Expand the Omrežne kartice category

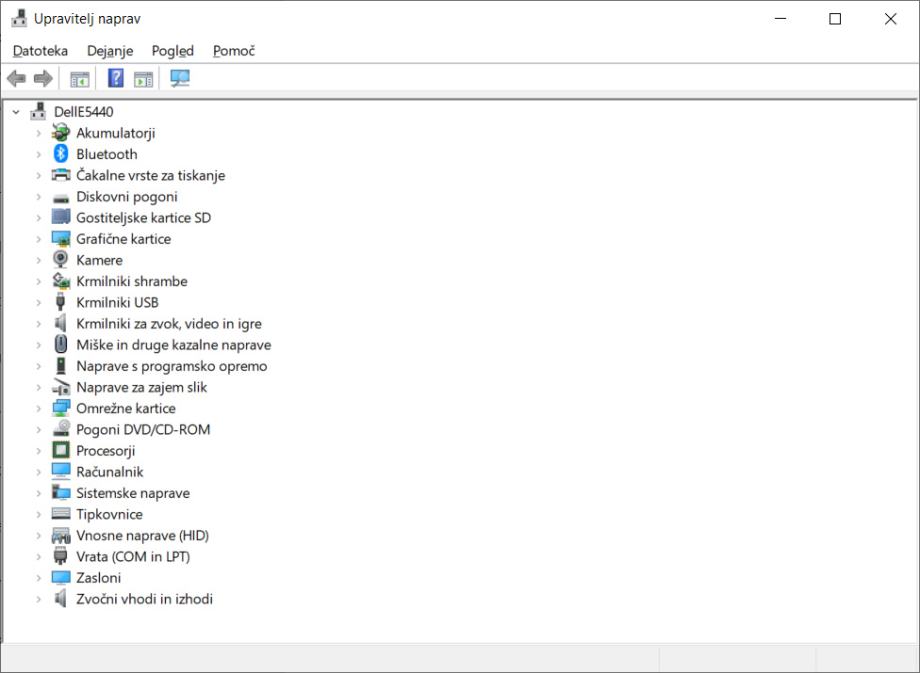38,408
